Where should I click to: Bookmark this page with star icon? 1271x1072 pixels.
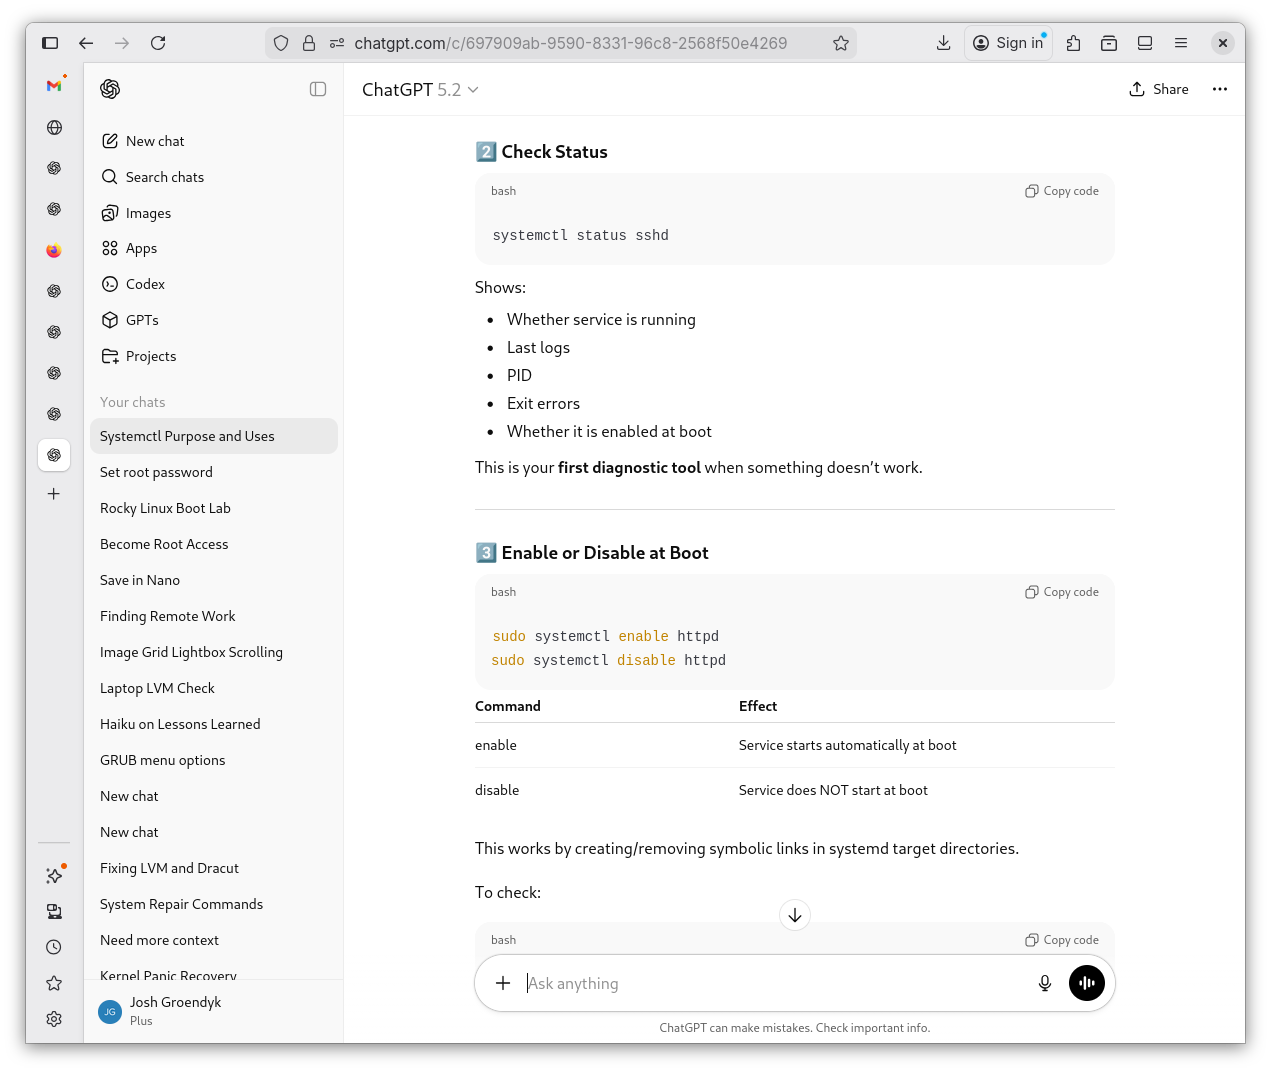pos(841,43)
